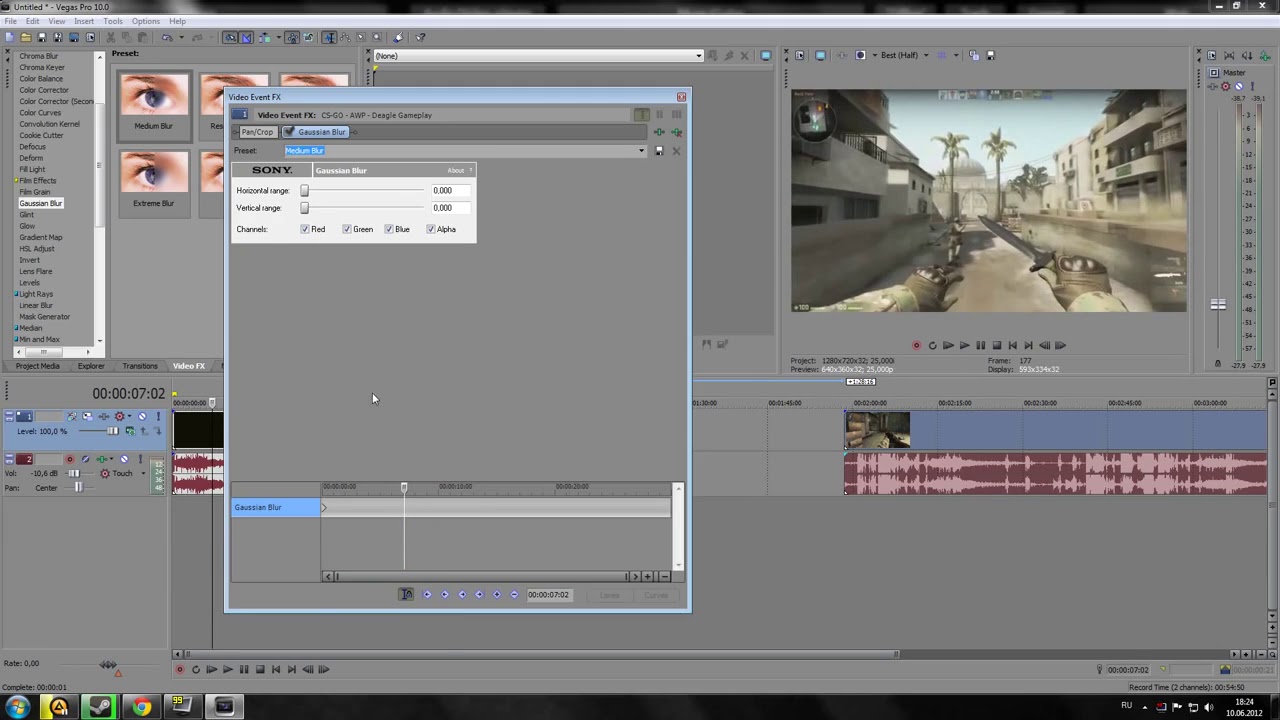Switch to the Explorer tab
Viewport: 1280px width, 720px height.
(x=91, y=366)
